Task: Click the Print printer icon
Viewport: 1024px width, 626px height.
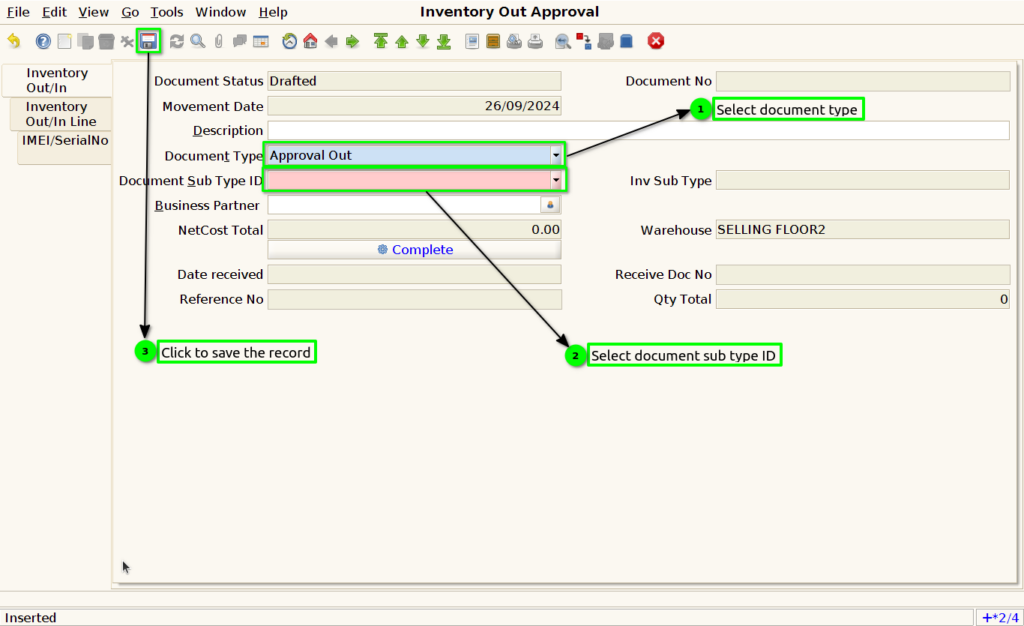Action: [535, 41]
